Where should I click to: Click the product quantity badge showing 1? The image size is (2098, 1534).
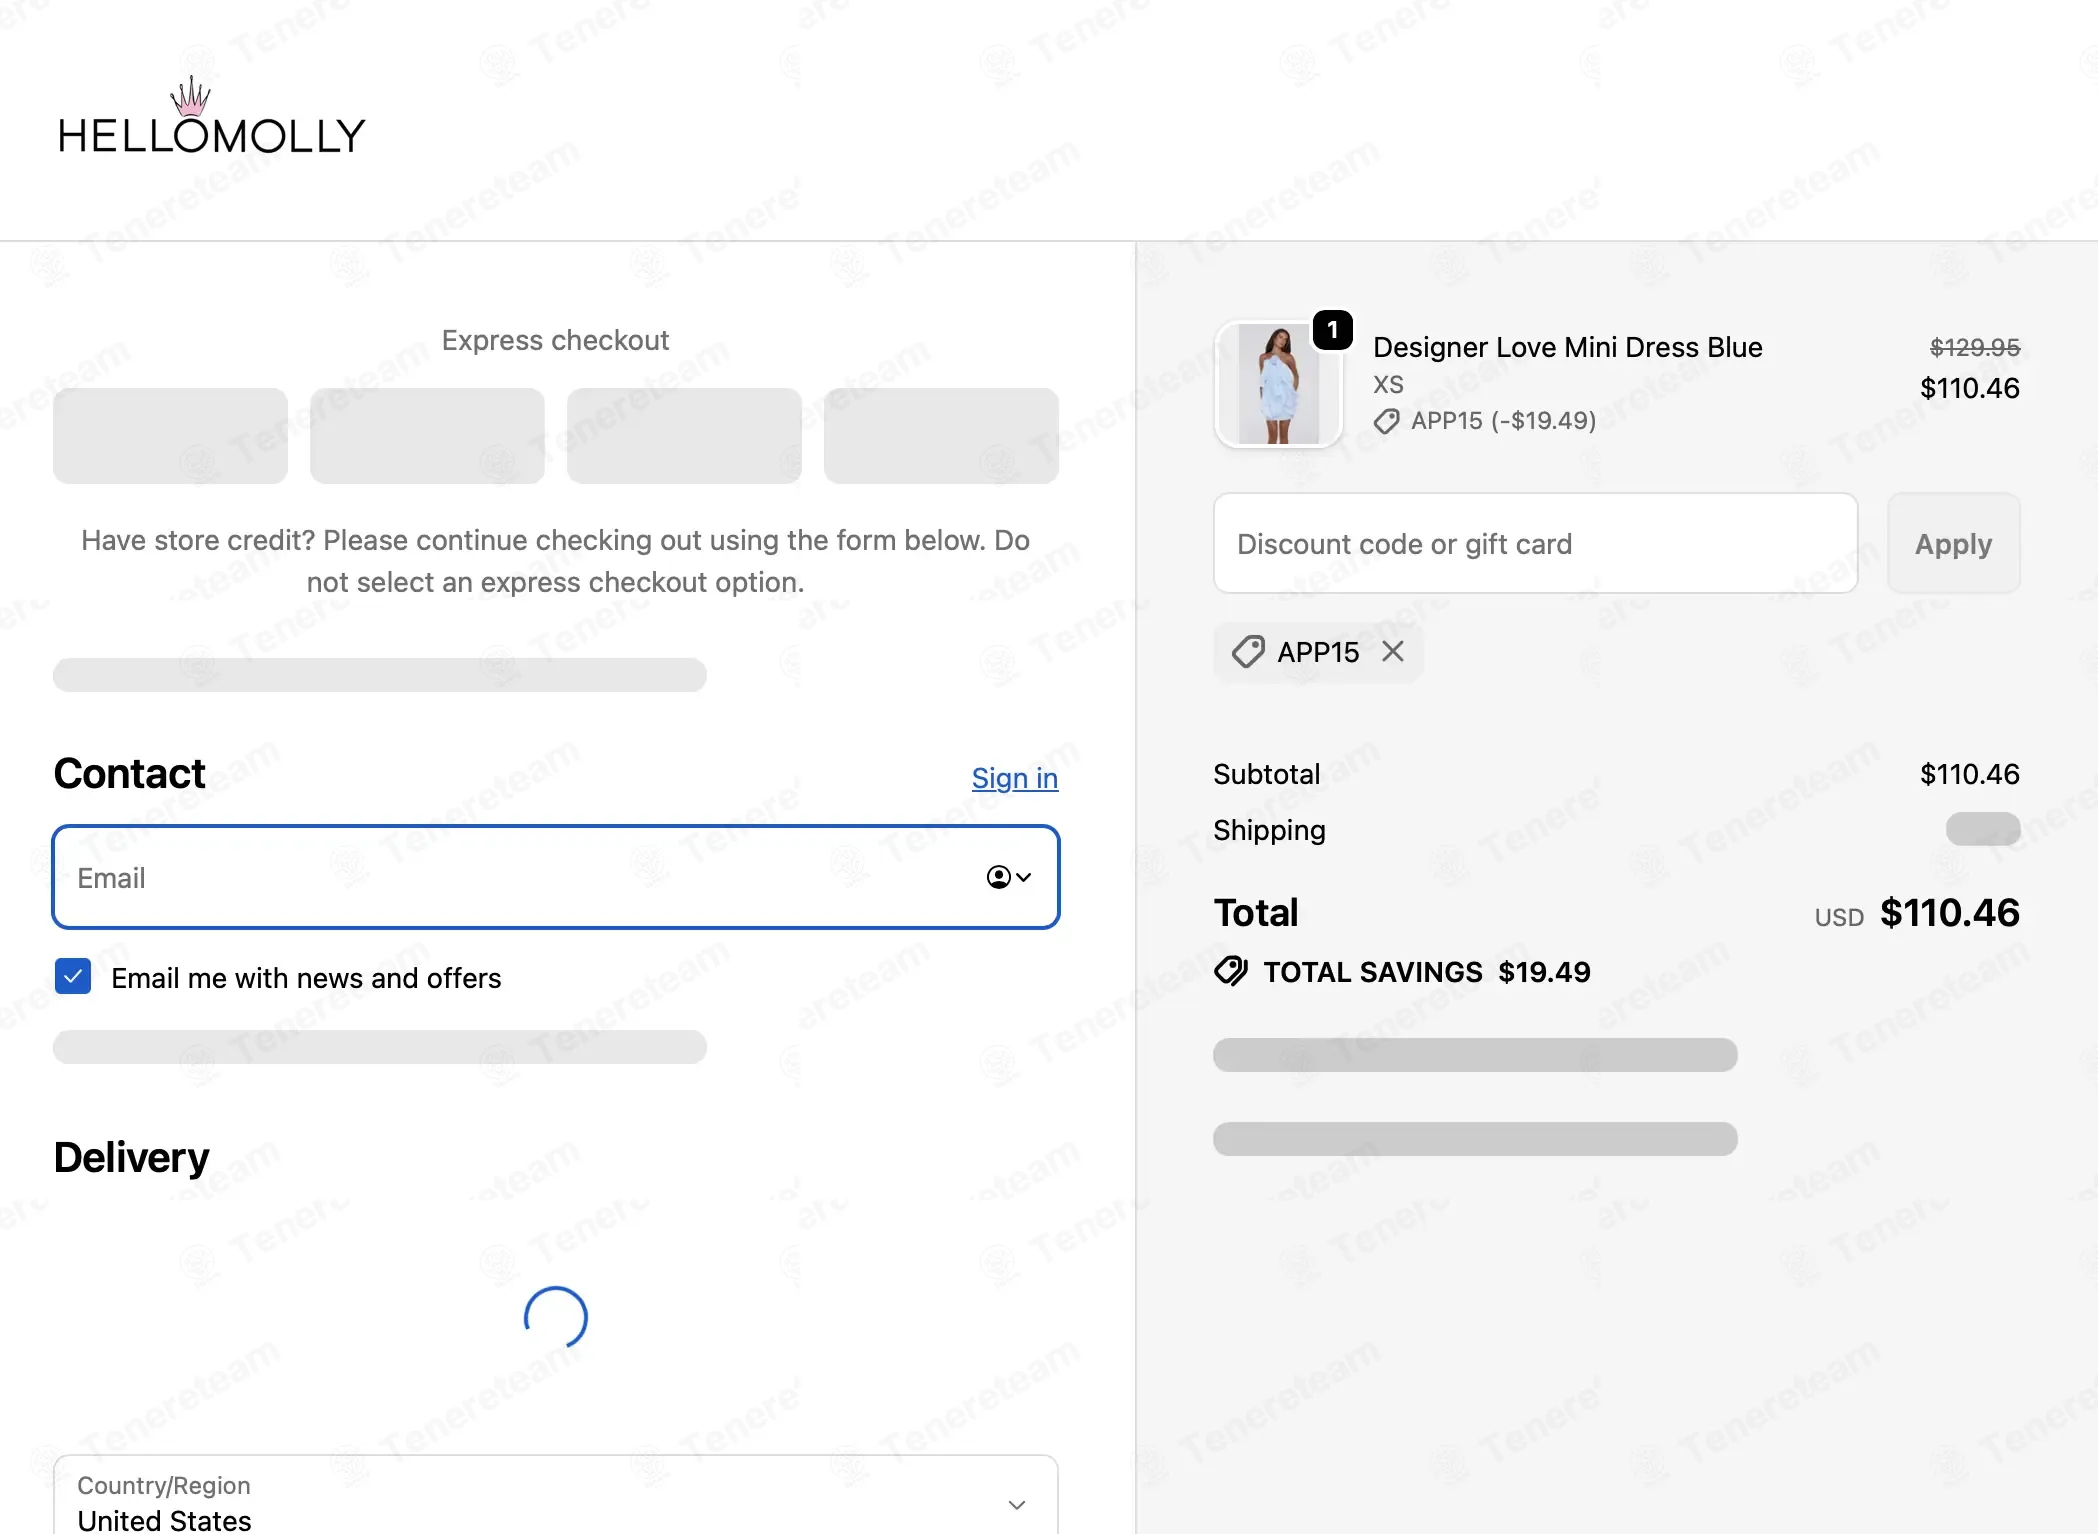tap(1333, 330)
